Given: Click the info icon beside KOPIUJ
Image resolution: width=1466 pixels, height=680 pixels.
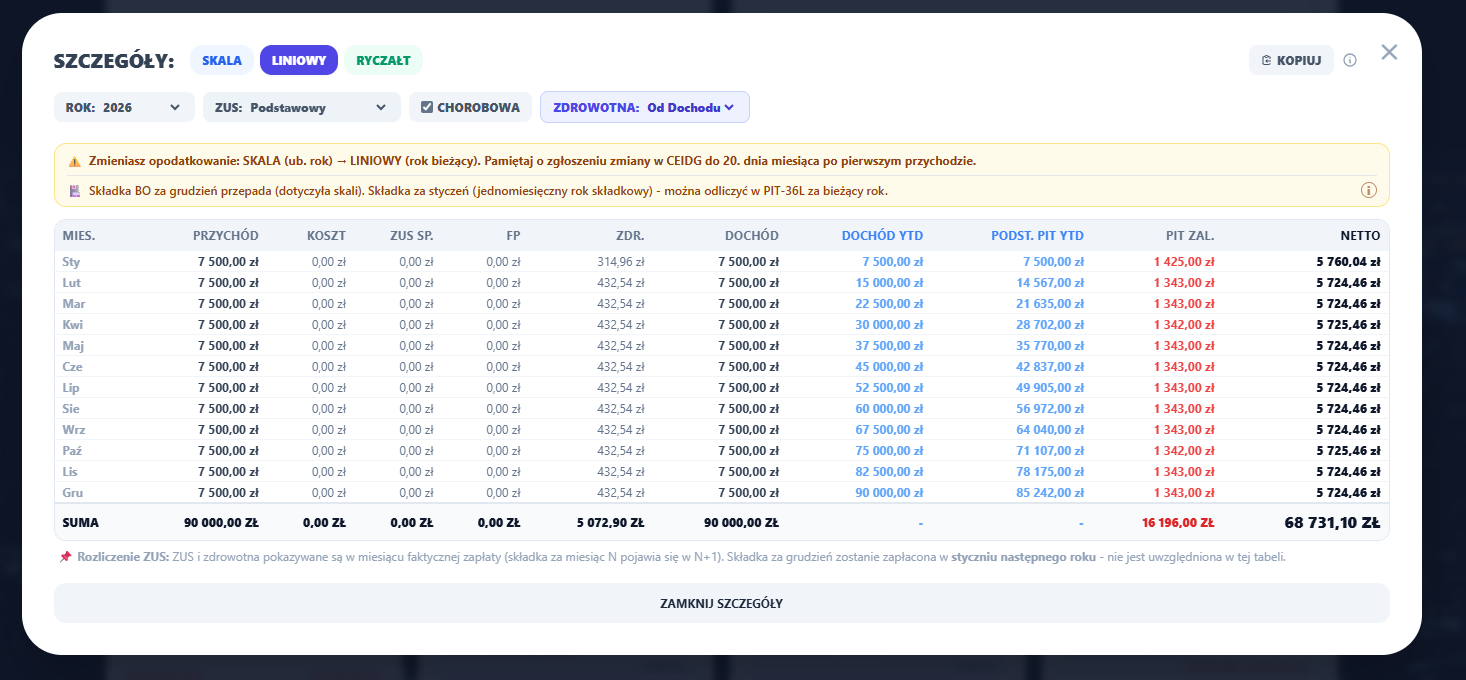Looking at the screenshot, I should coord(1350,60).
